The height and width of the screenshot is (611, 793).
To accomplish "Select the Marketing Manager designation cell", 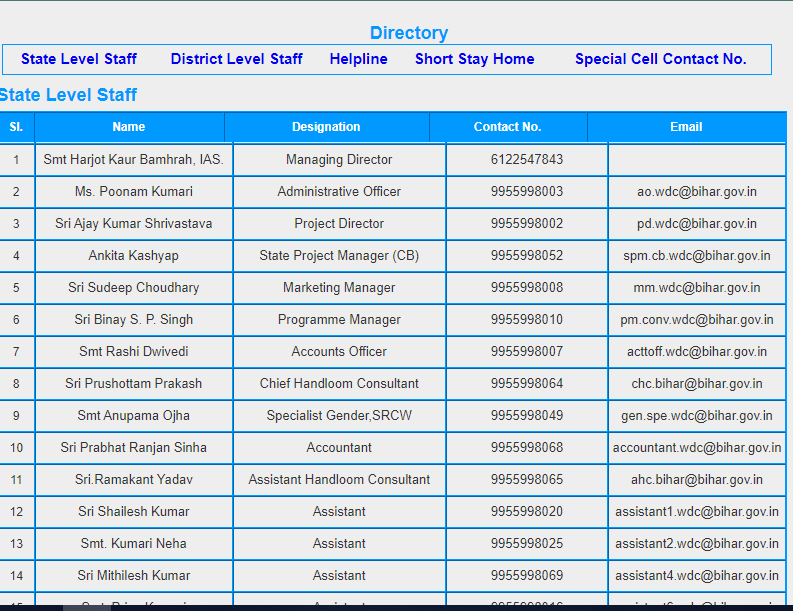I will coord(339,288).
